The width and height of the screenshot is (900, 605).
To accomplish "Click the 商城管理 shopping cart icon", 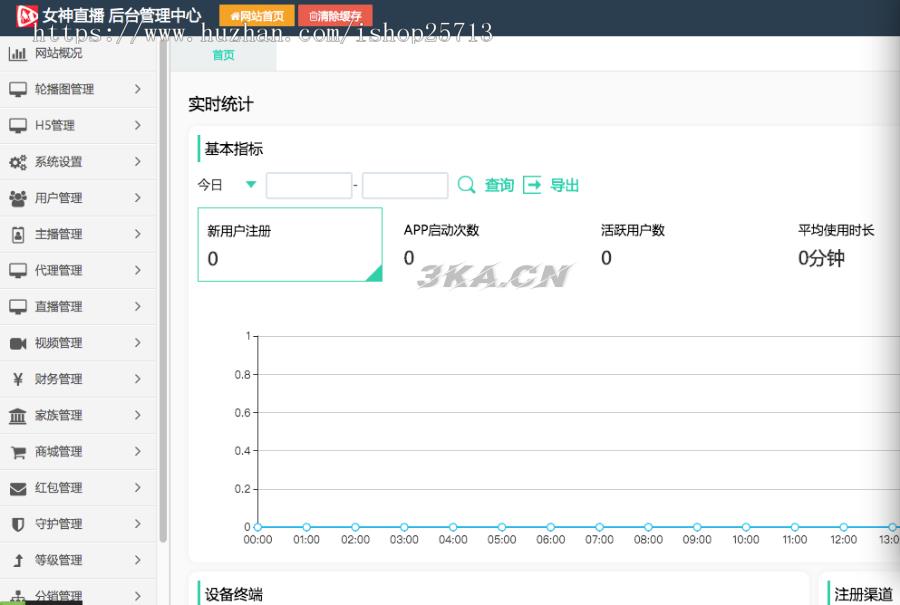I will coord(17,452).
